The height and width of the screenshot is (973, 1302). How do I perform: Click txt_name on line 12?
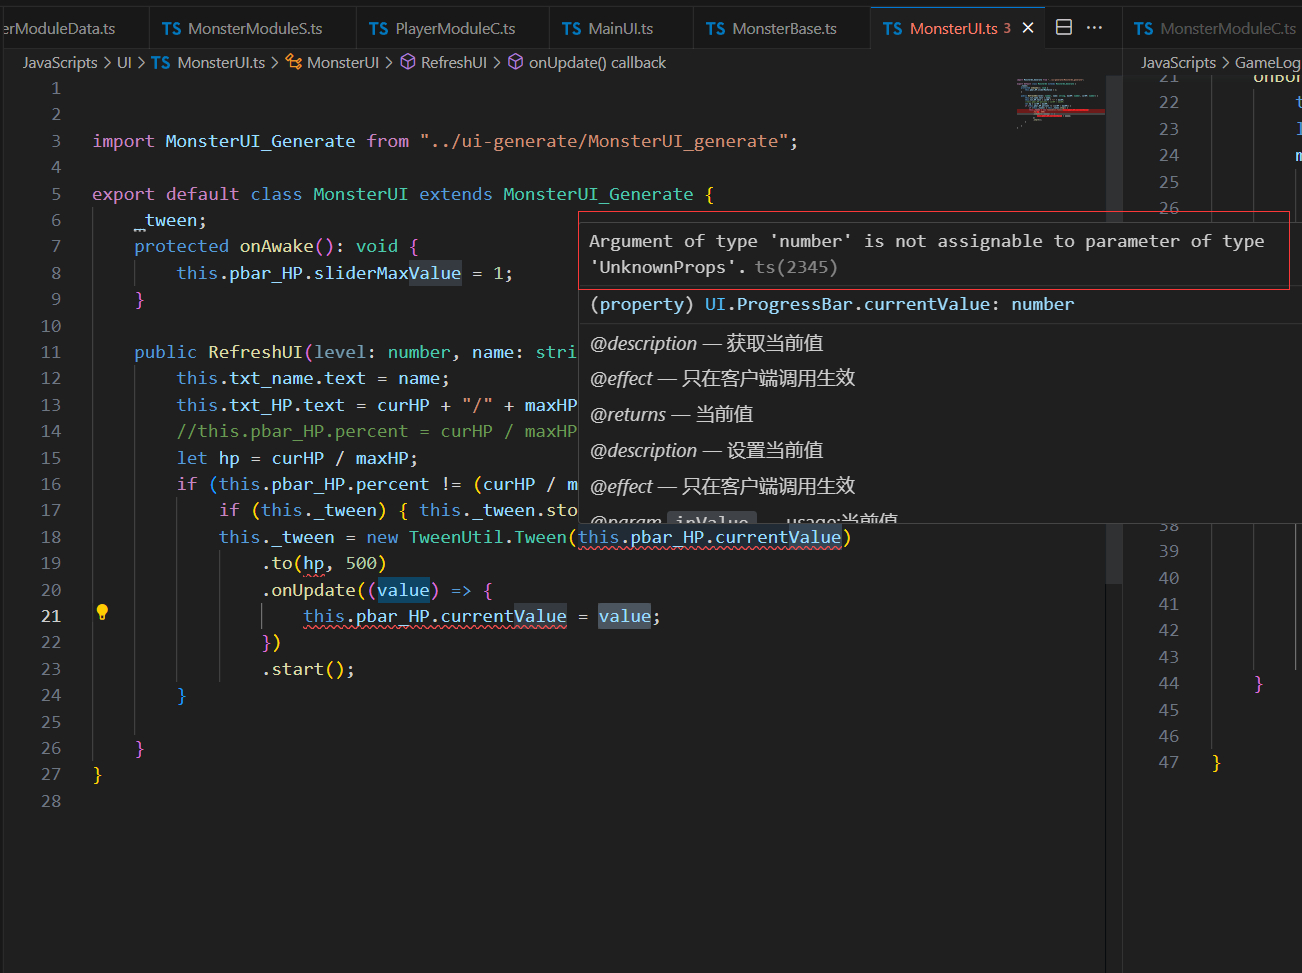click(272, 378)
